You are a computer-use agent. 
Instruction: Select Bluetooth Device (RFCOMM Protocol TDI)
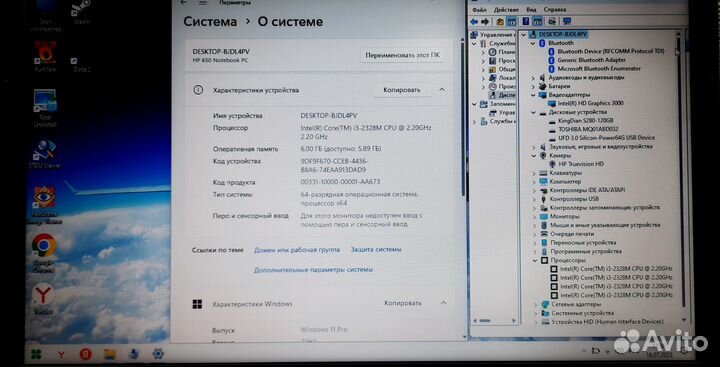pos(611,51)
